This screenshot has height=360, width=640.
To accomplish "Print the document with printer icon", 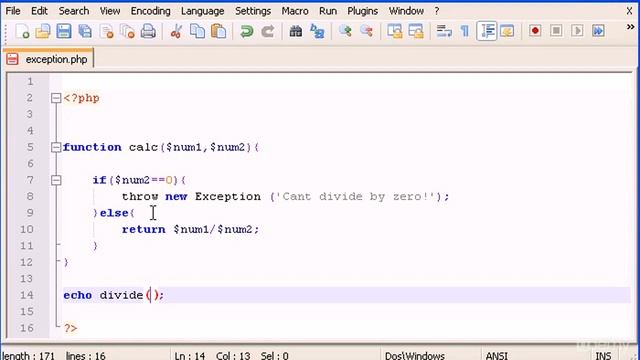I will tap(148, 31).
